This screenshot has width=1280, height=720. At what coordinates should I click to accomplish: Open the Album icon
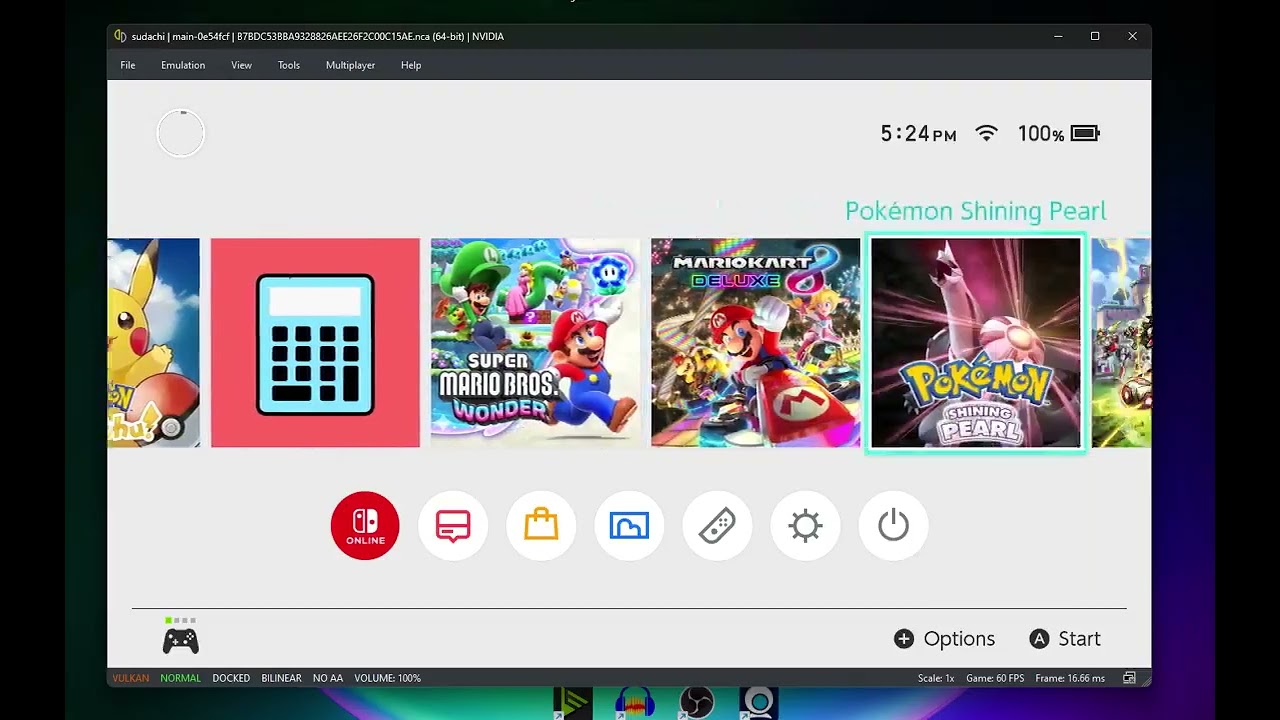click(x=629, y=525)
